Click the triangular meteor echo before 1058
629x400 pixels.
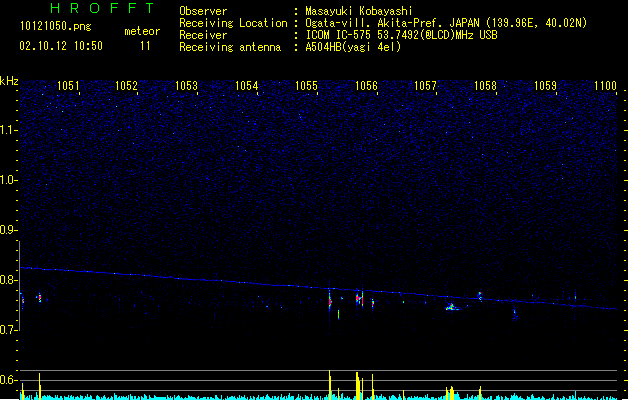tap(452, 307)
